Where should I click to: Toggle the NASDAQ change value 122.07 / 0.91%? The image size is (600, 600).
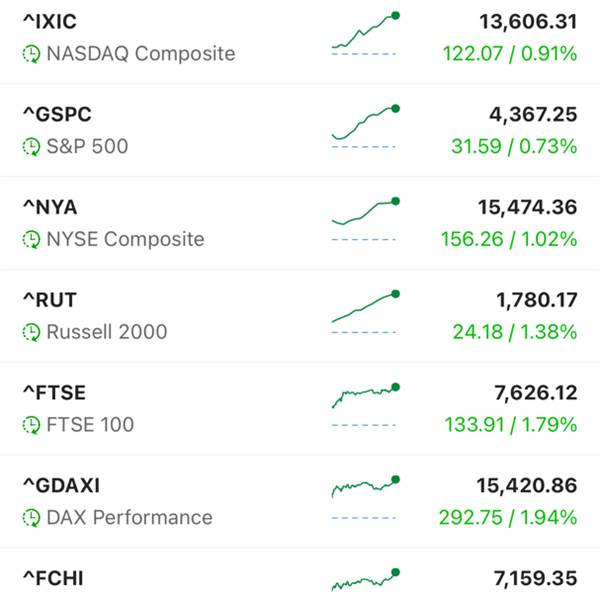(x=508, y=54)
